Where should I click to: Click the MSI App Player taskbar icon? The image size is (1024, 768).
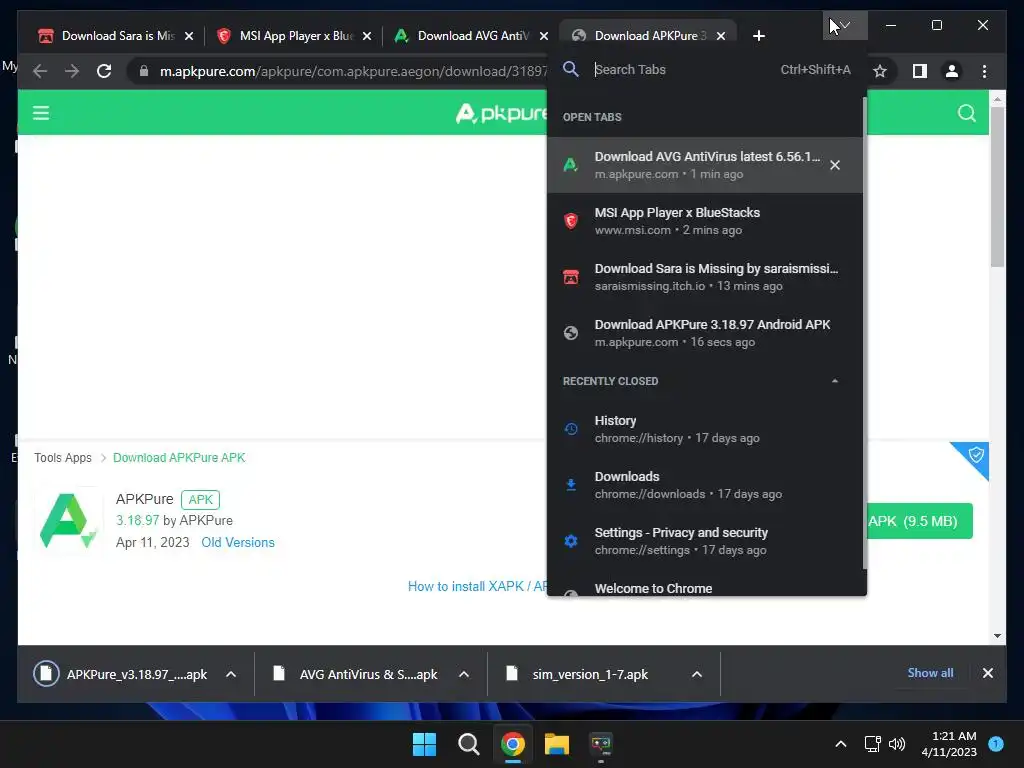click(x=601, y=744)
